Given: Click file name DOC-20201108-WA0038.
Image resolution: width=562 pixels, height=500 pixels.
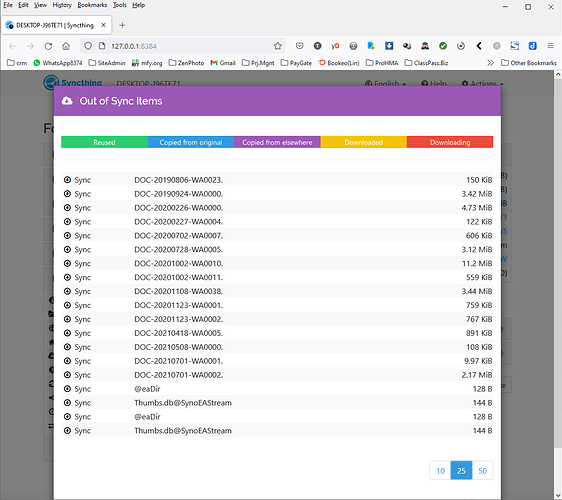Looking at the screenshot, I should coord(178,291).
